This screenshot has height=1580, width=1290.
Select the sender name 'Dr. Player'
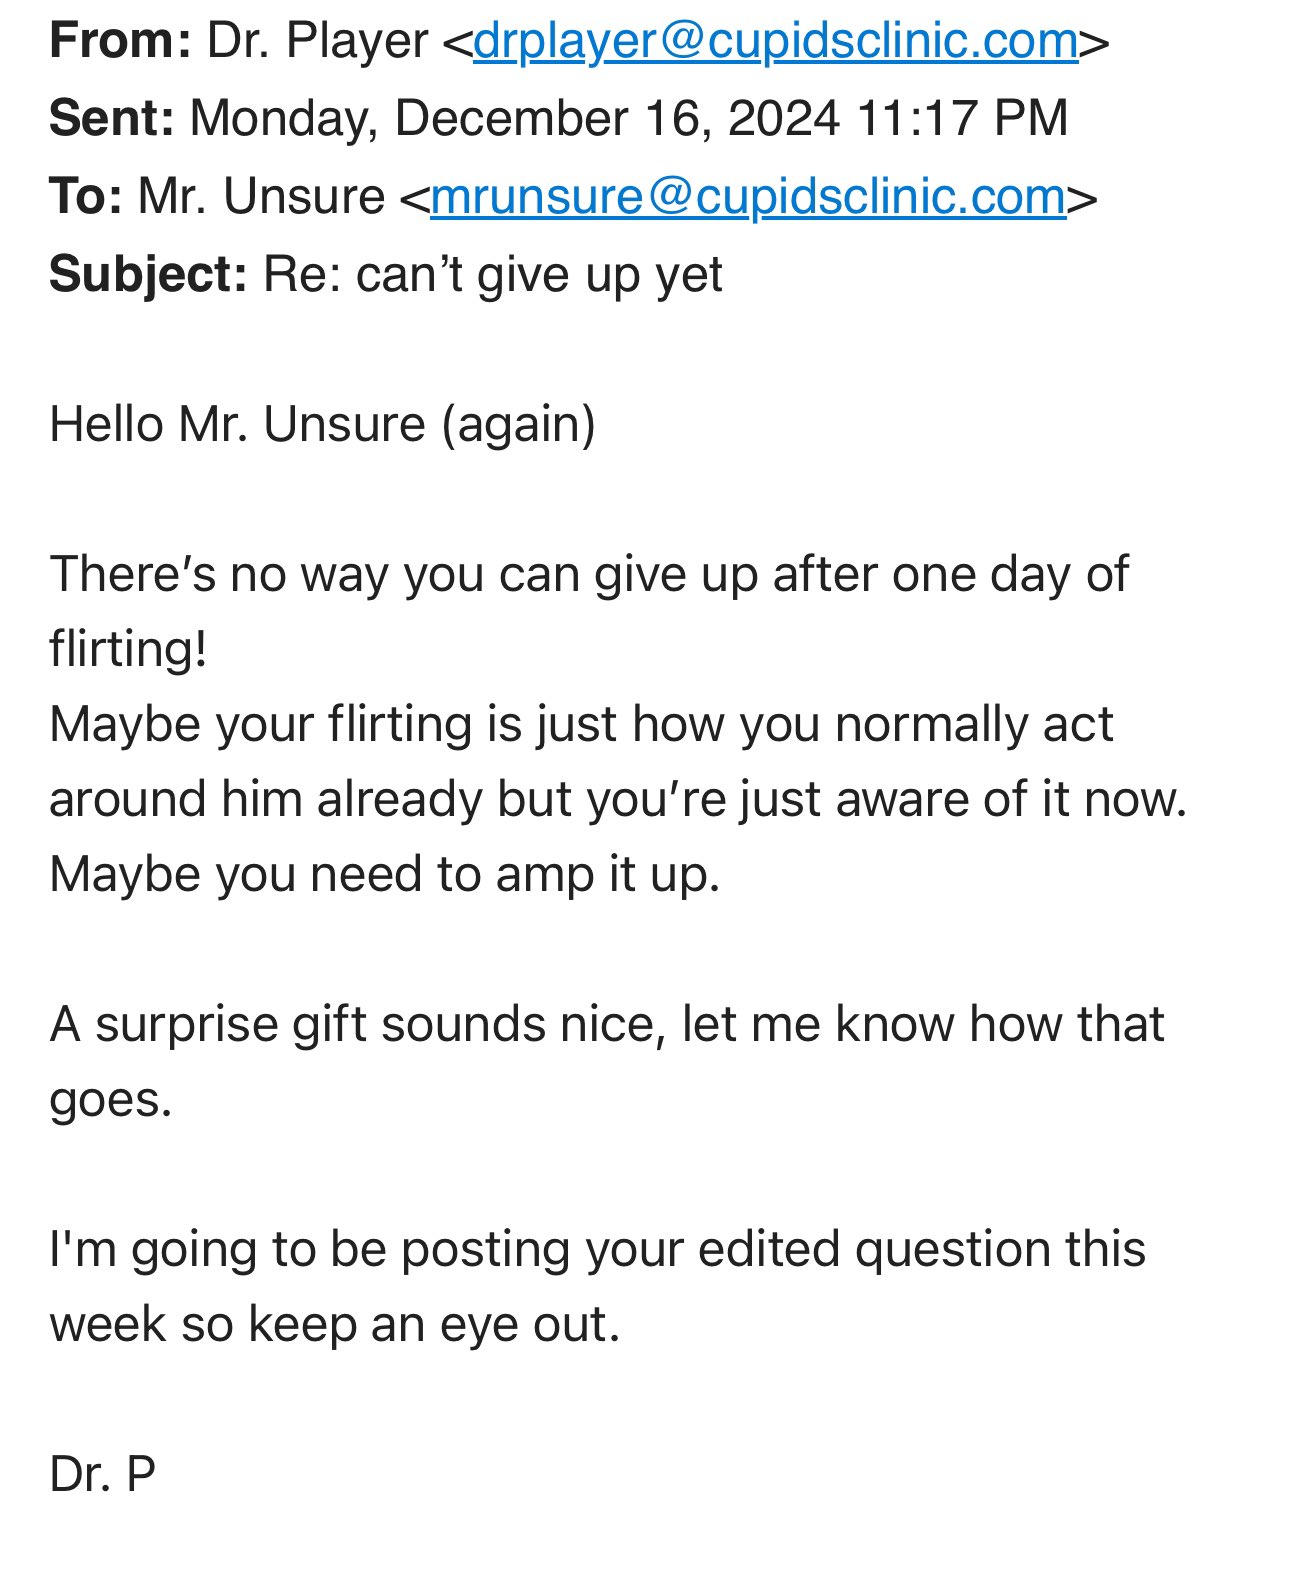point(317,42)
